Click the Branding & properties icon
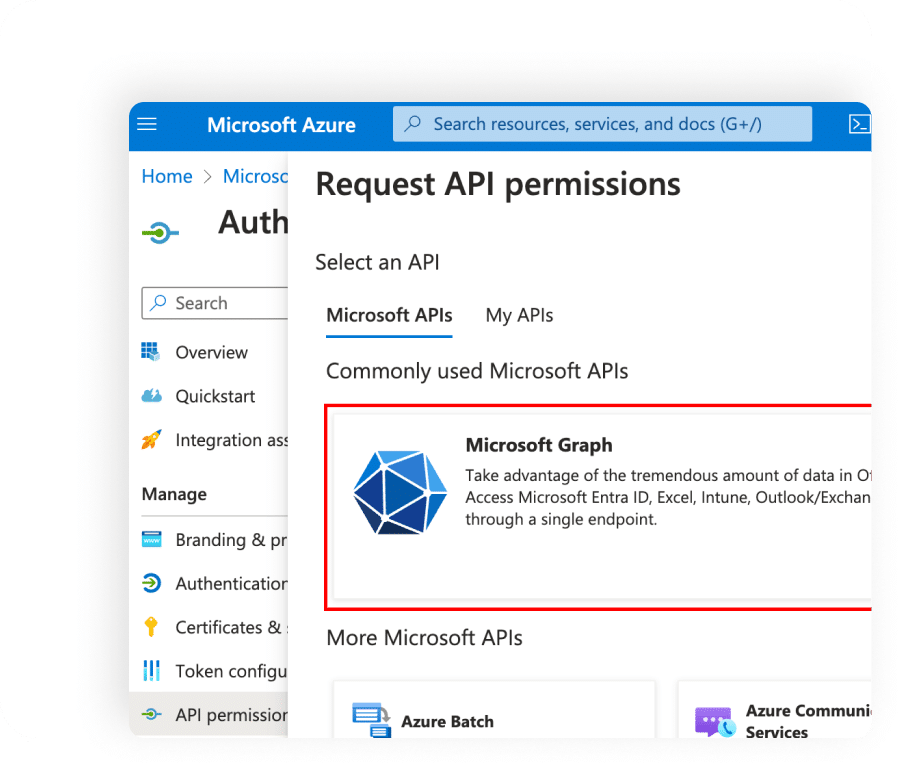 click(x=151, y=540)
